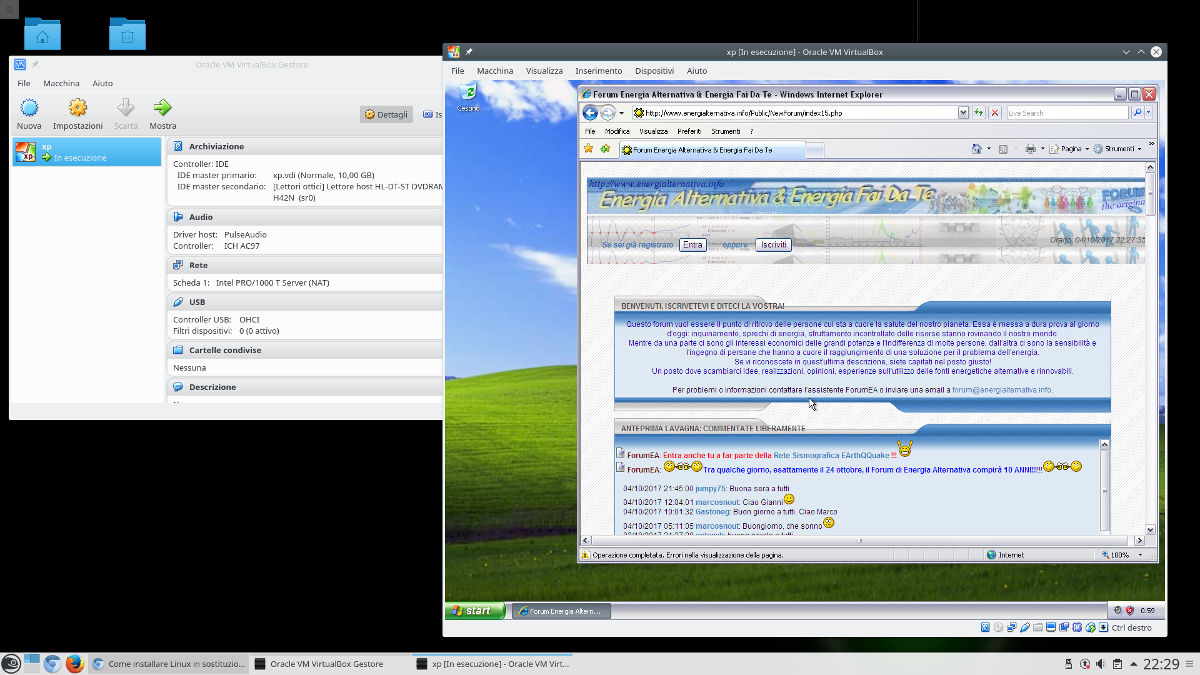This screenshot has width=1200, height=675.
Task: Click the Forum Energia XP taskbar button
Action: coord(561,610)
